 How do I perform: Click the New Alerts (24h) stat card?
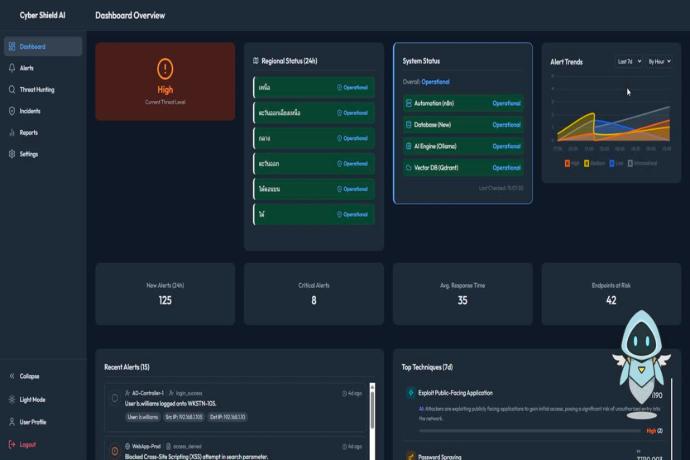pos(165,293)
